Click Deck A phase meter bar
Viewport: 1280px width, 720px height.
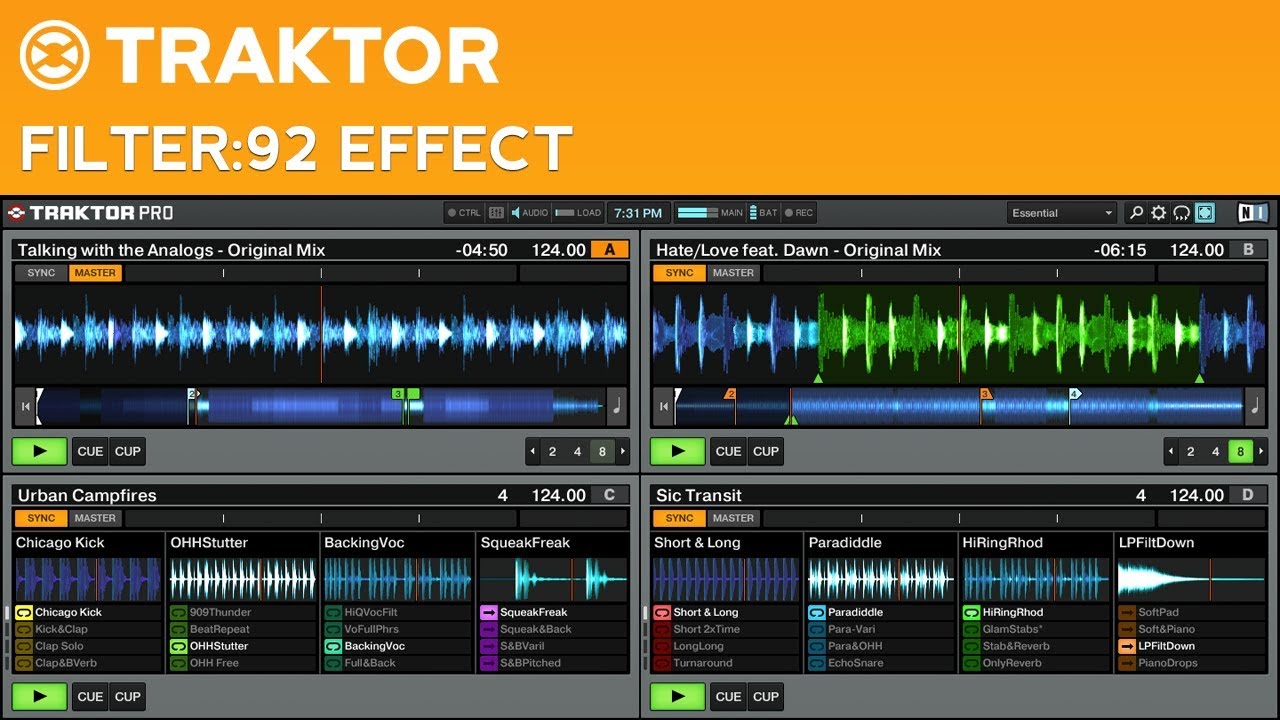coord(320,273)
